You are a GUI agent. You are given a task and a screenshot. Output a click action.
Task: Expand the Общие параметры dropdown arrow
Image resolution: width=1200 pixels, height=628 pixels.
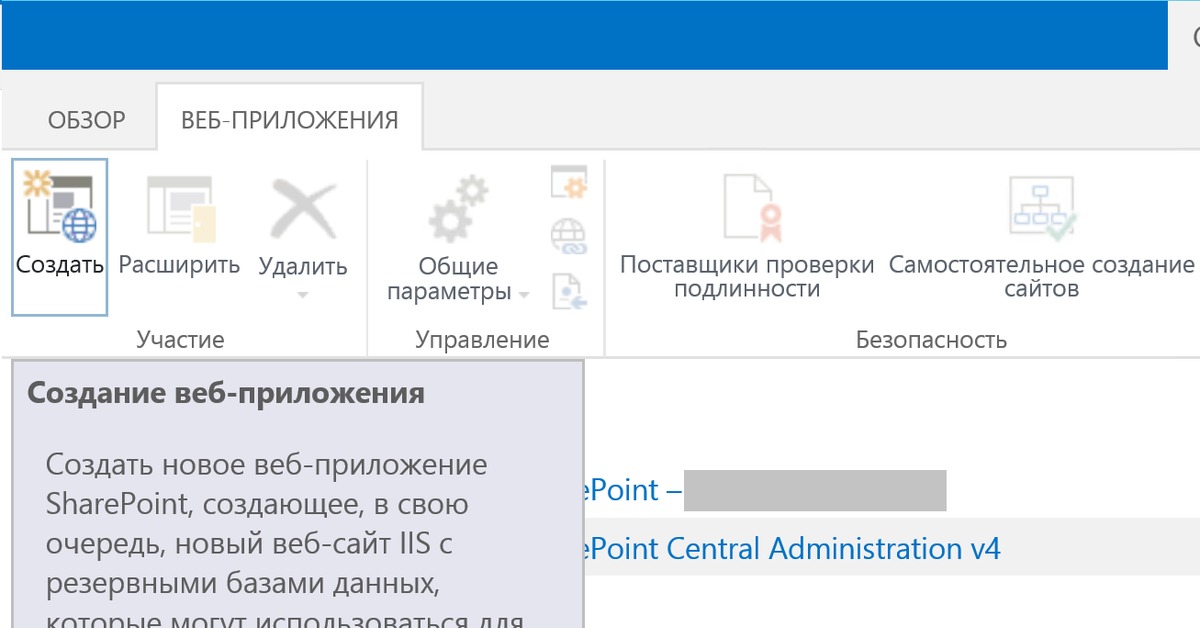[524, 294]
